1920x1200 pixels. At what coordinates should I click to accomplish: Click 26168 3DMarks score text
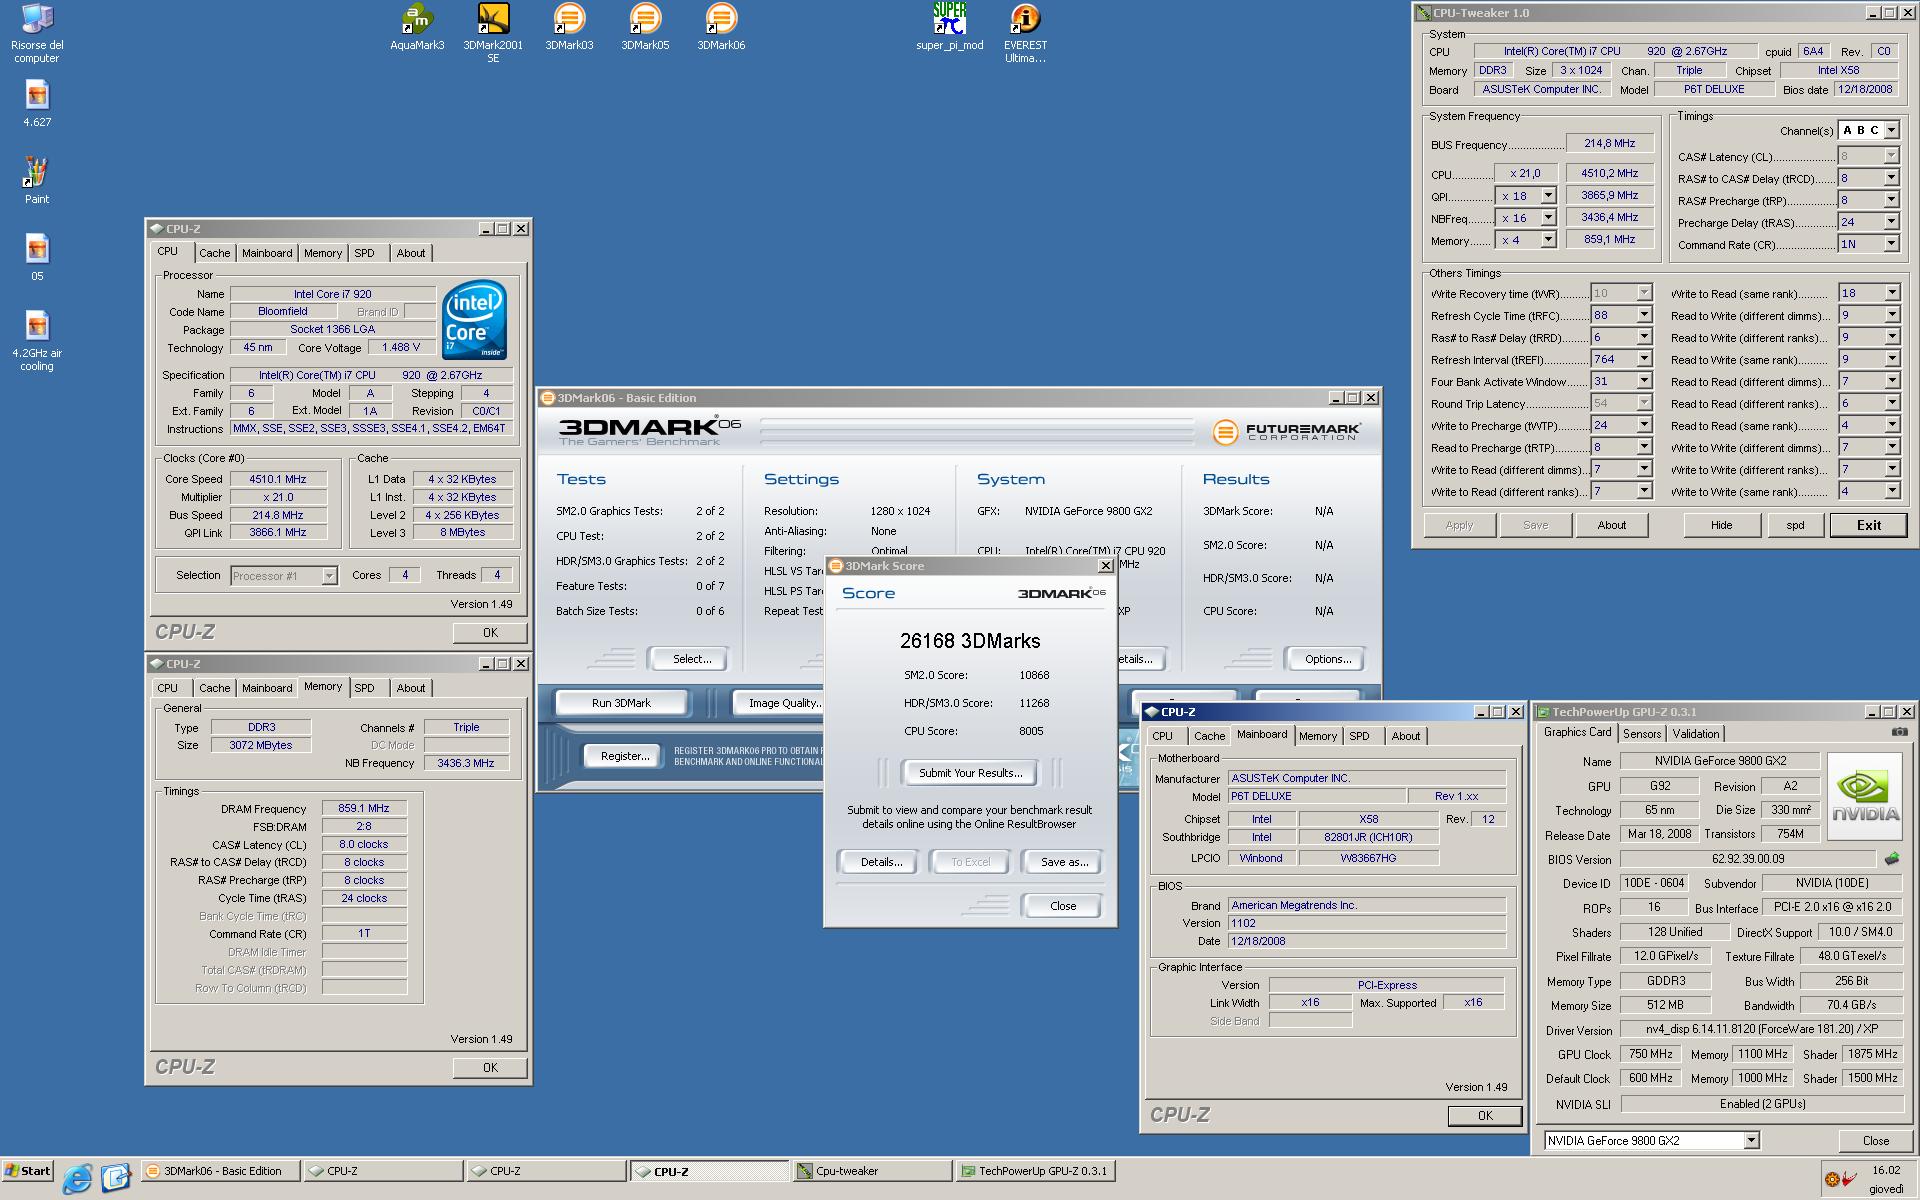pyautogui.click(x=970, y=641)
